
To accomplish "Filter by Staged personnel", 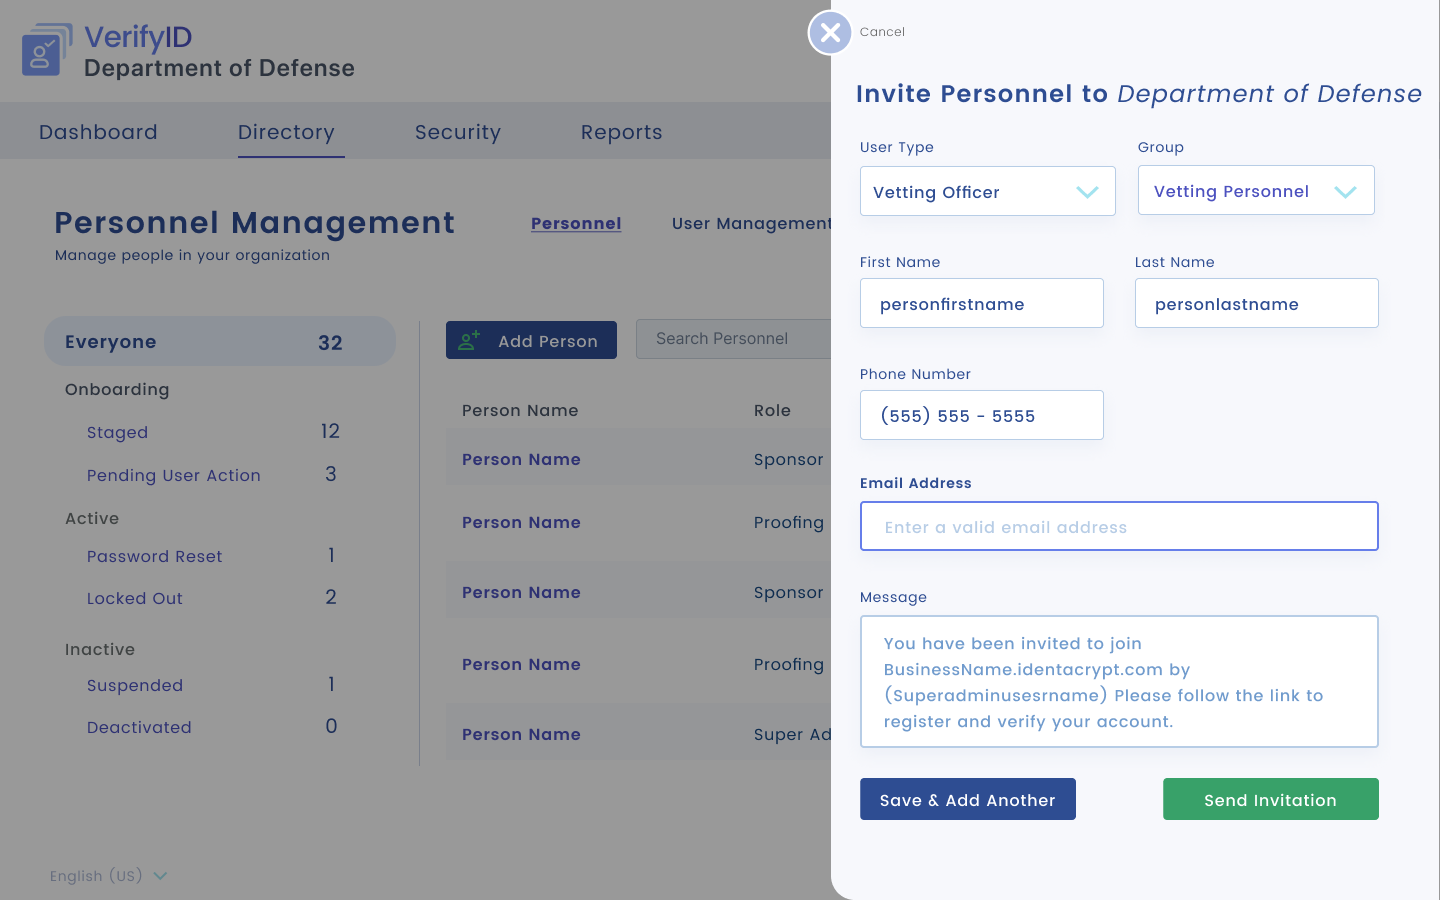I will tap(117, 432).
